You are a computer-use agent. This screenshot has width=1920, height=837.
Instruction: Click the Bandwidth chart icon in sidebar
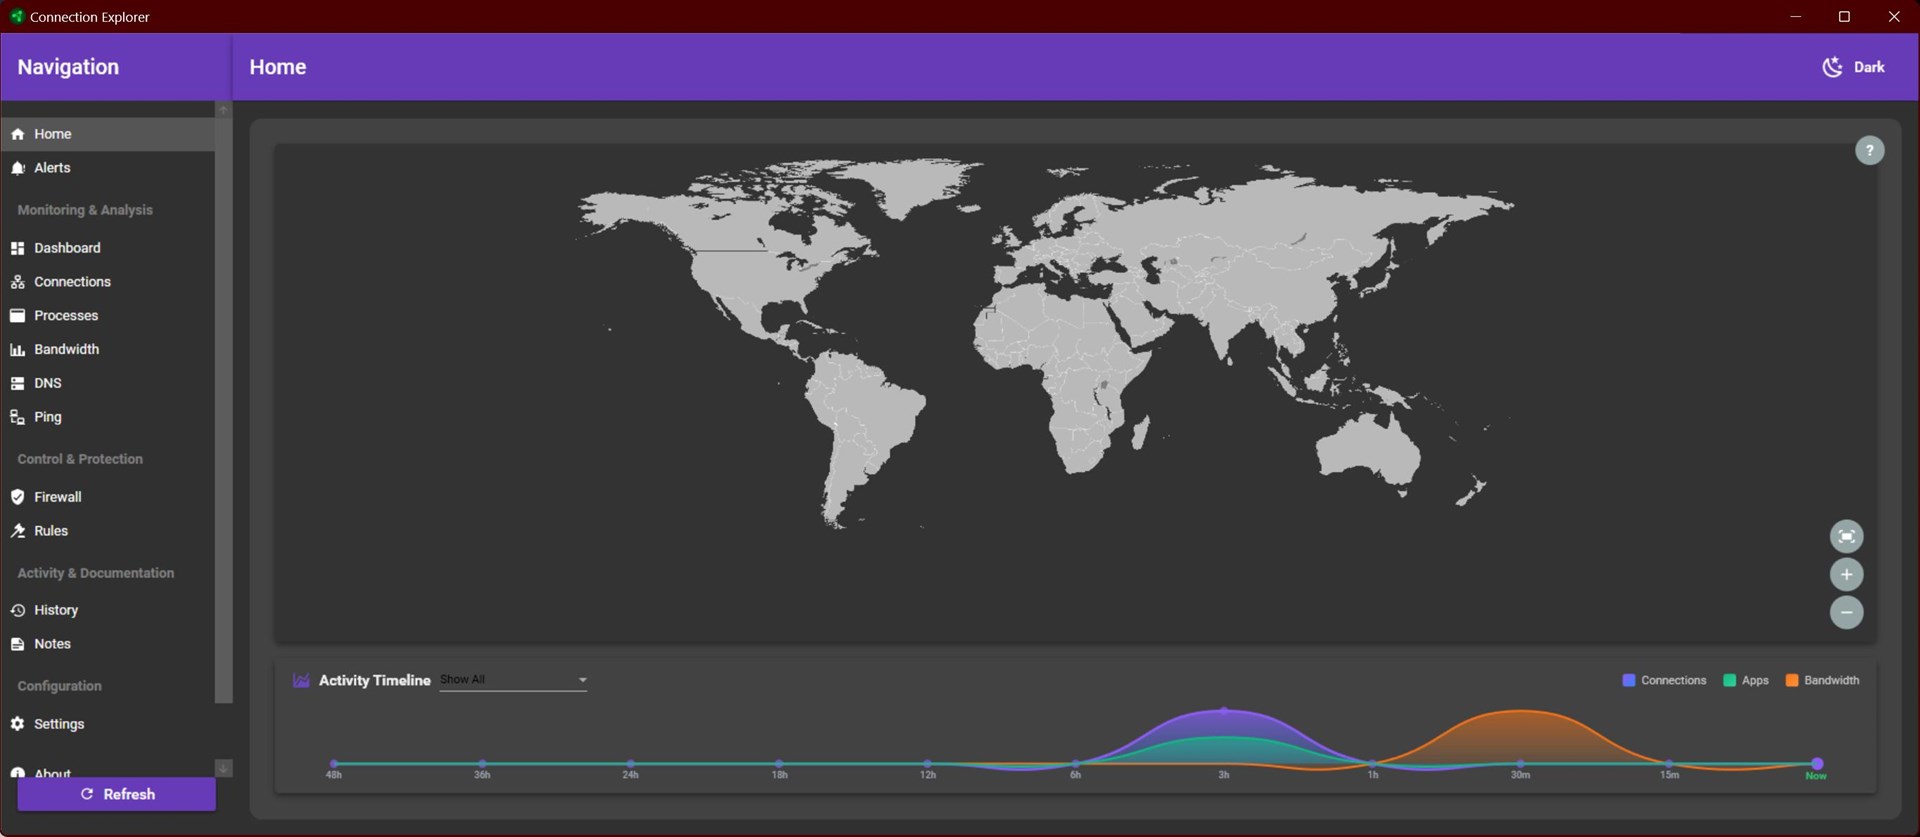18,349
